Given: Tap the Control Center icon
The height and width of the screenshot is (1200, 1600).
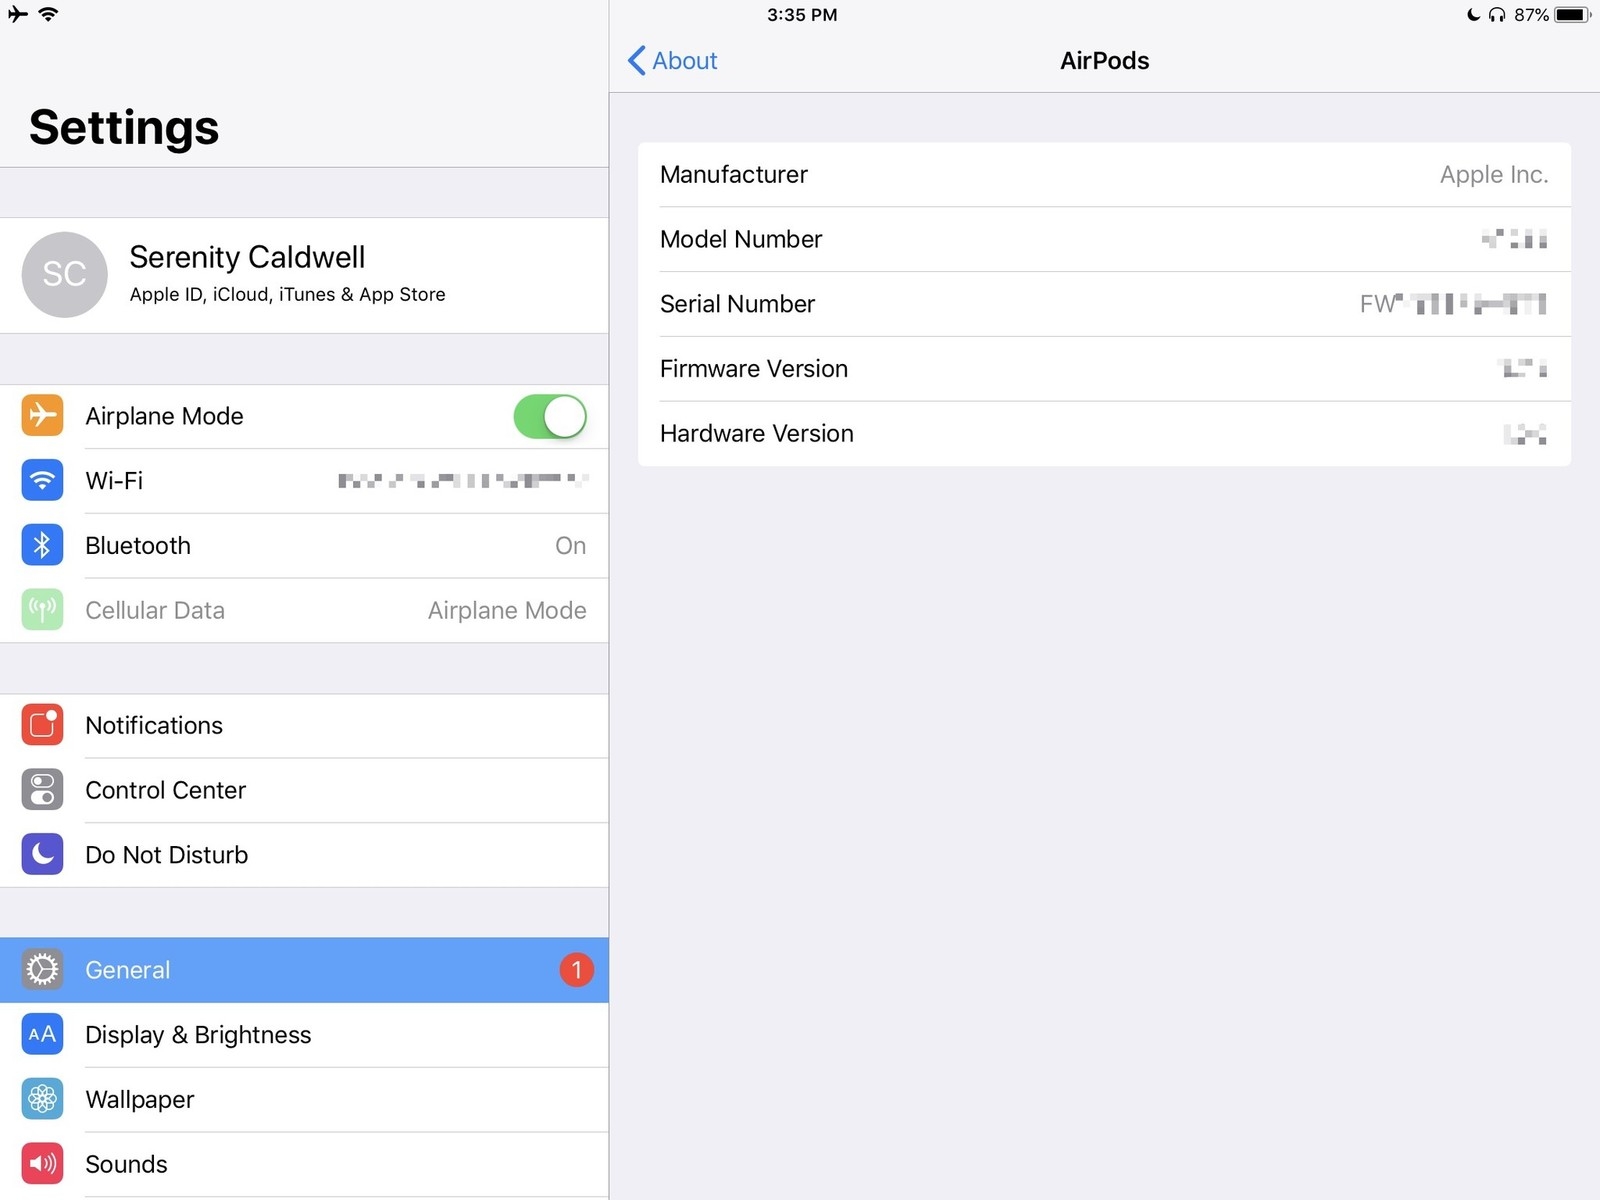Looking at the screenshot, I should 42,790.
